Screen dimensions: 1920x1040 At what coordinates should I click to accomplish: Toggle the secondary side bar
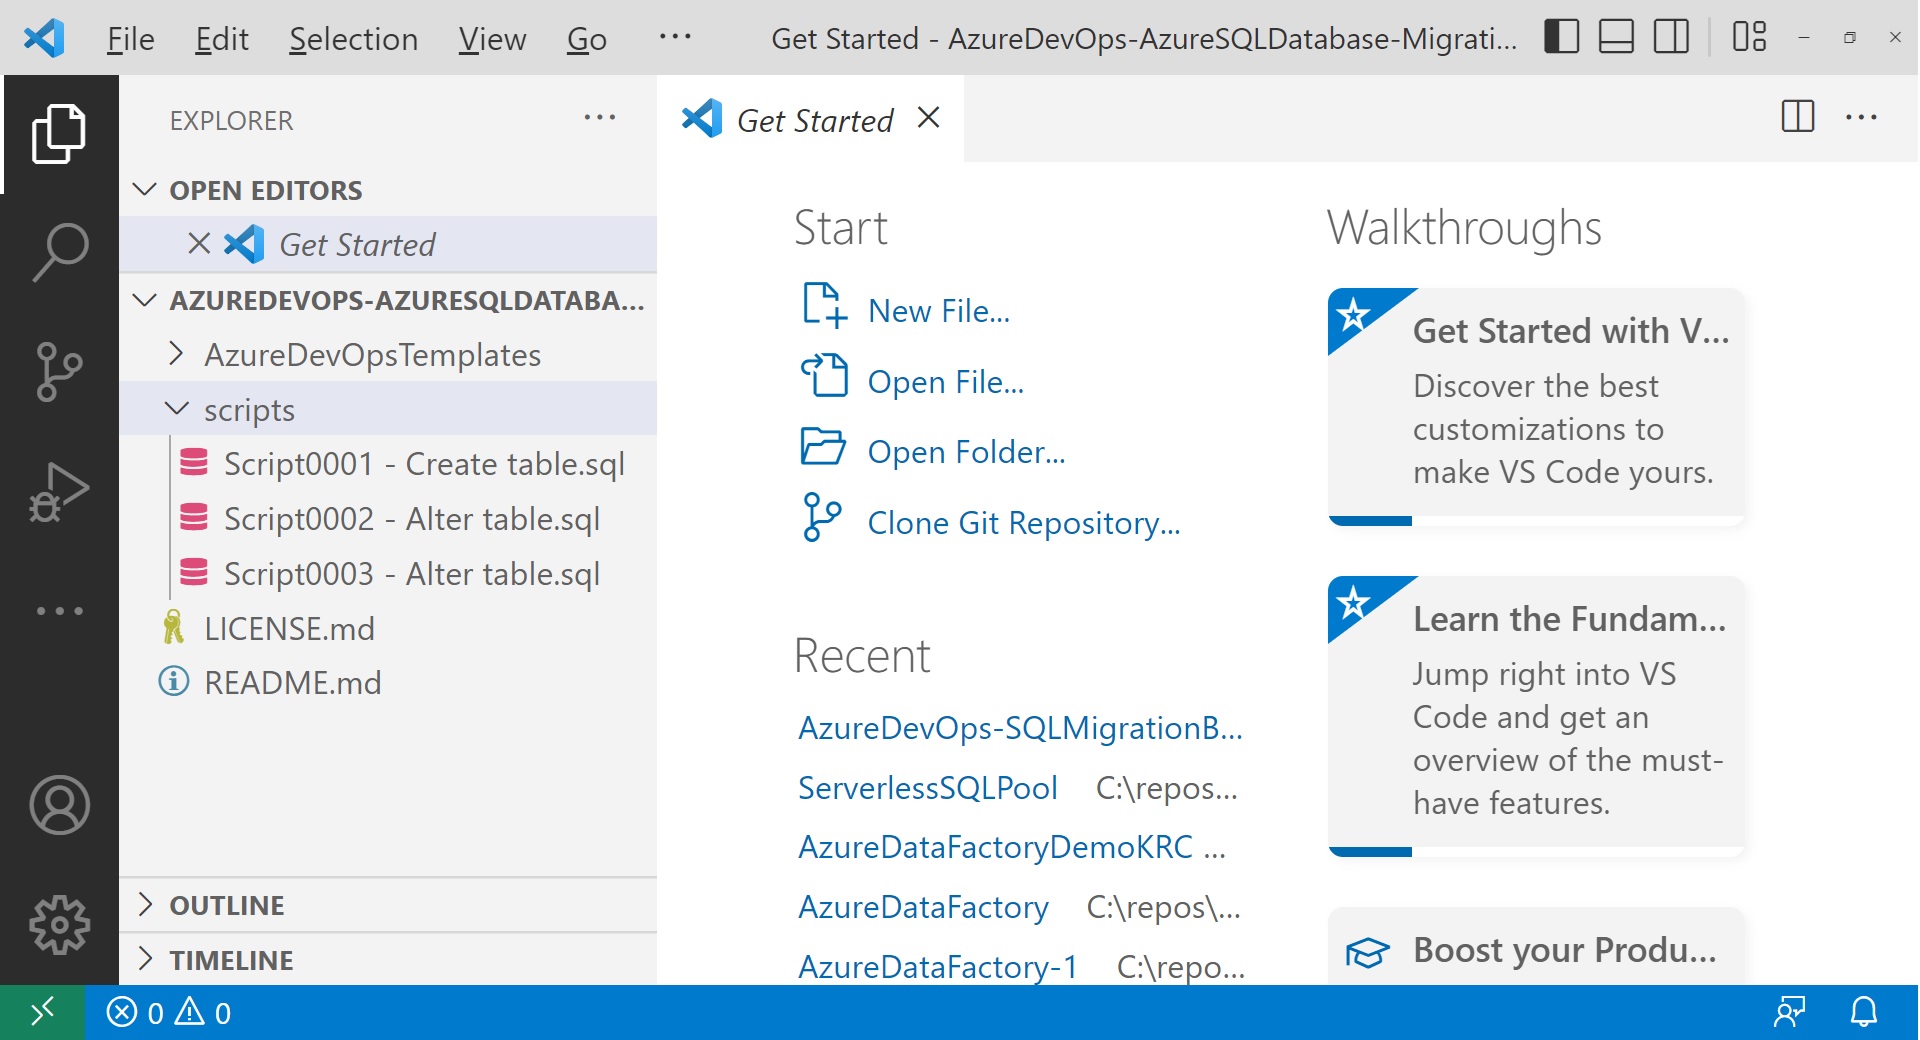coord(1671,37)
